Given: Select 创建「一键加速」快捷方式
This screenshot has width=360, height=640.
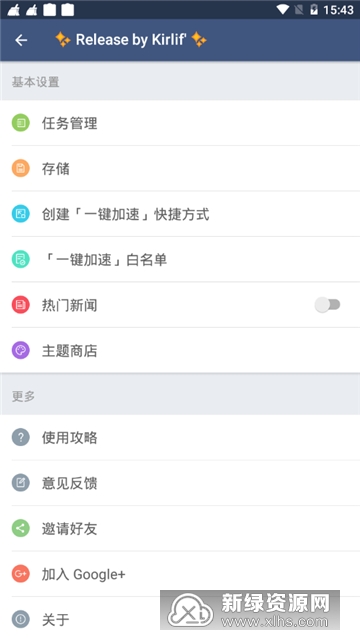Looking at the screenshot, I should (180, 214).
